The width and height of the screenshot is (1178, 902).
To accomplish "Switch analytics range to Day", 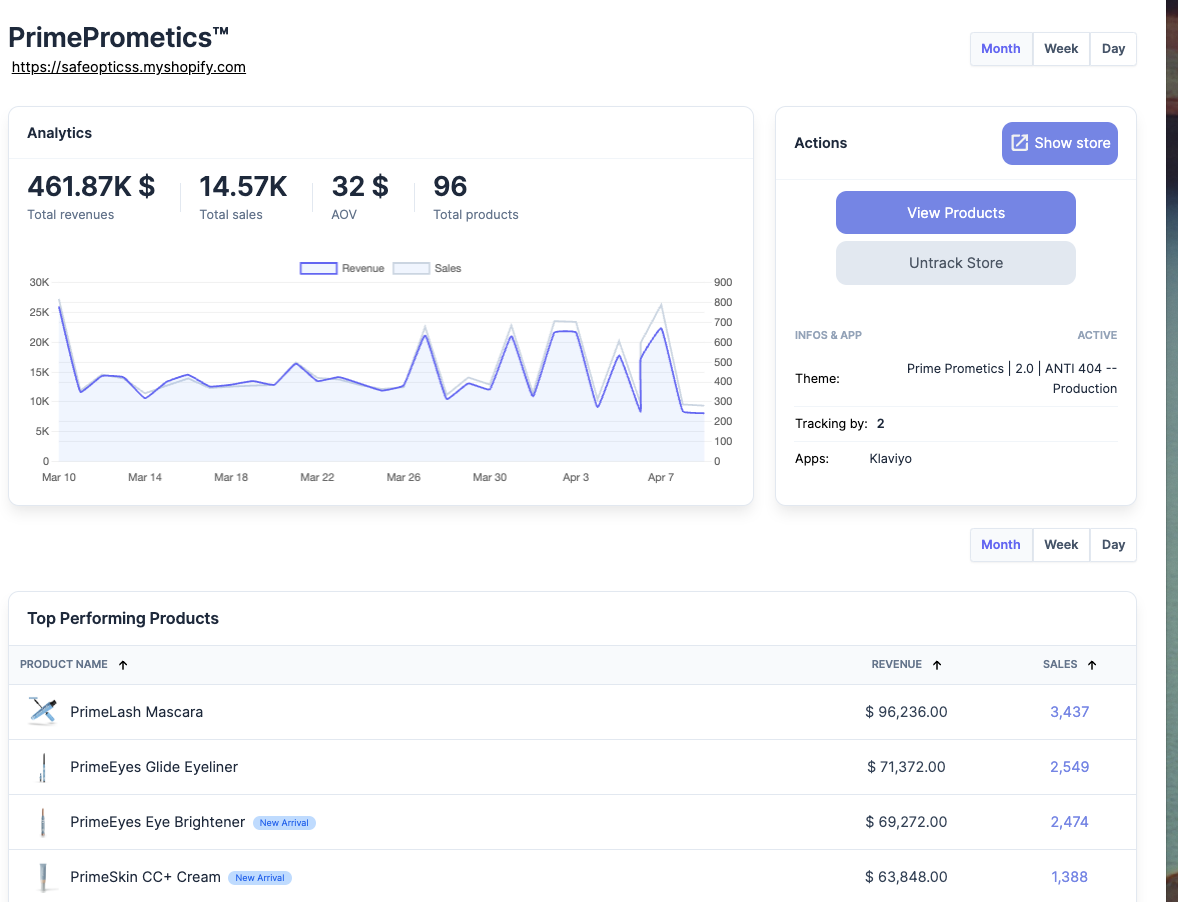I will click(x=1113, y=49).
